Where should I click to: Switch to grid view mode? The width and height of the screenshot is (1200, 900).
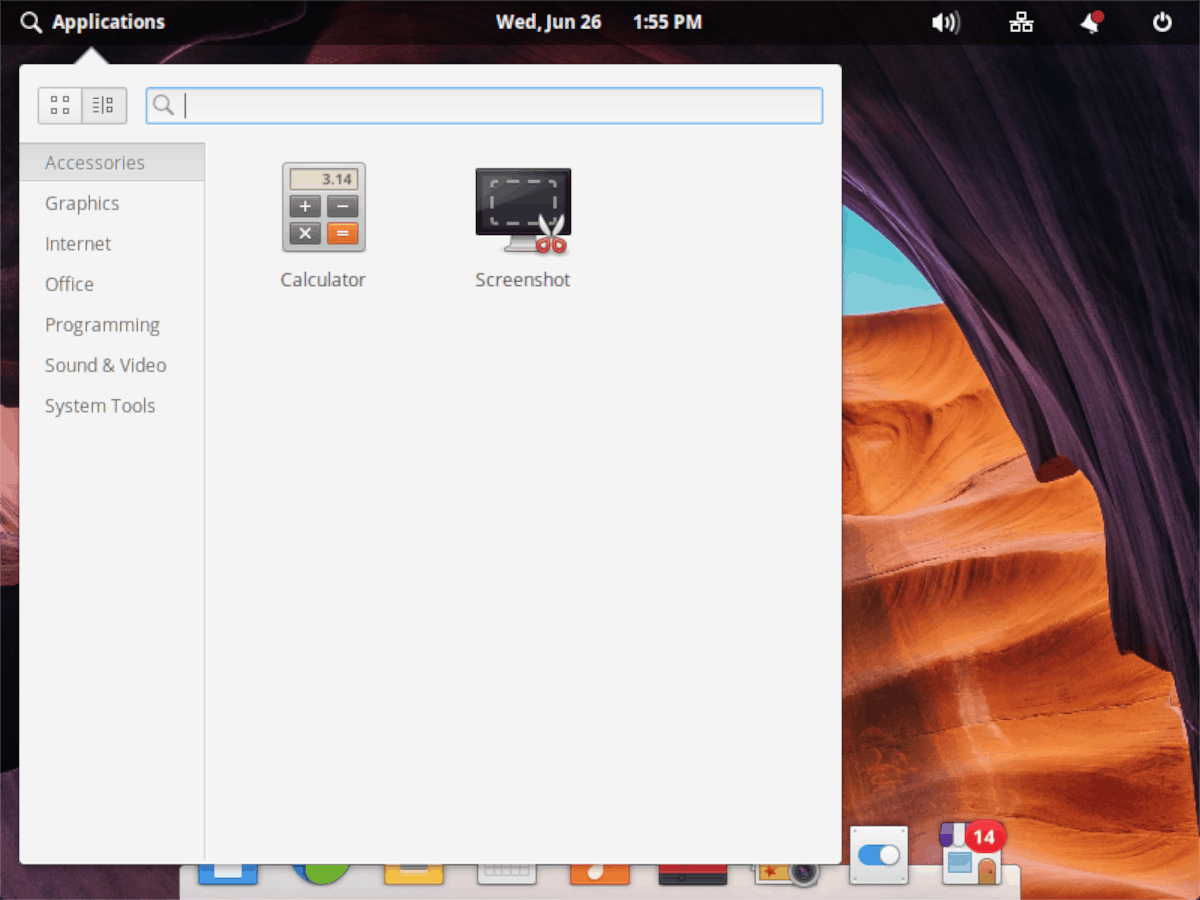(60, 105)
